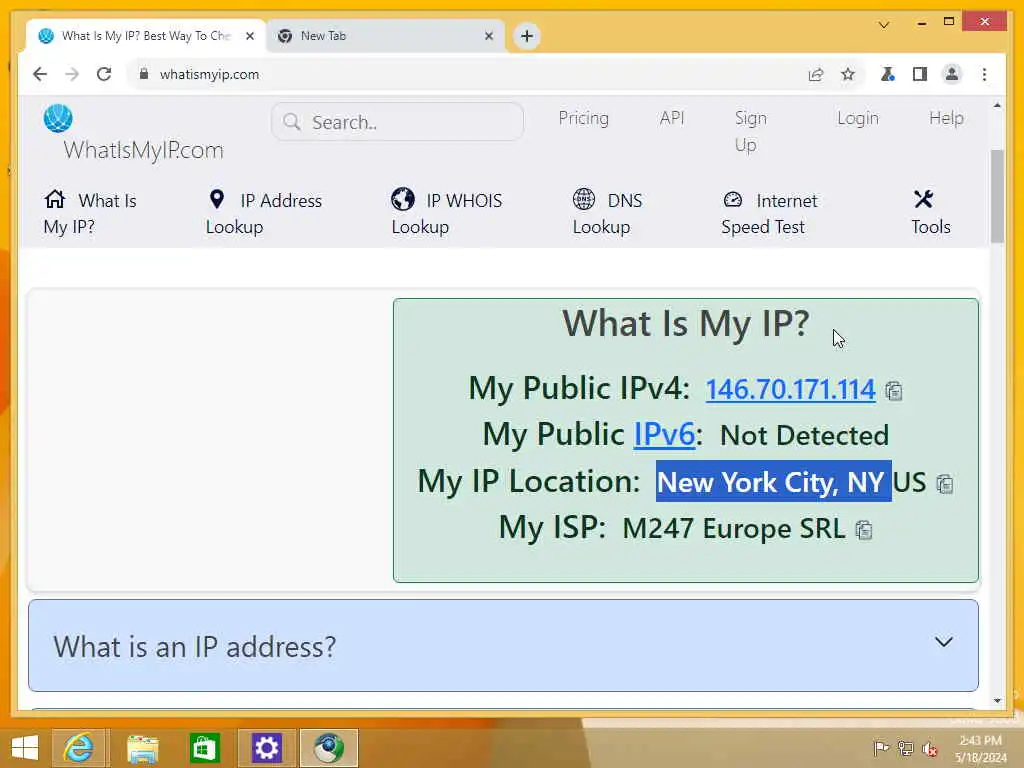Open the PC Settings gear taskbar icon

[266, 748]
